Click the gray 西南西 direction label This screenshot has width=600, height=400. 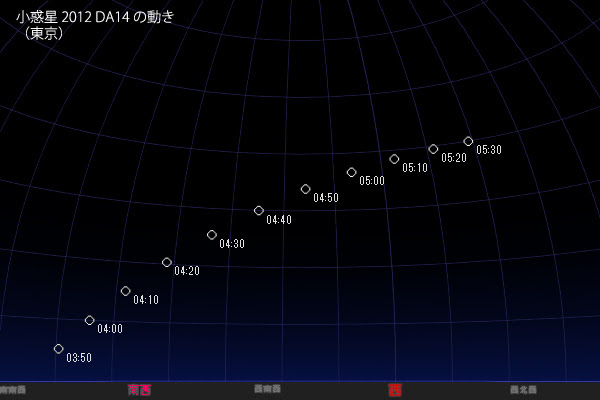point(267,389)
